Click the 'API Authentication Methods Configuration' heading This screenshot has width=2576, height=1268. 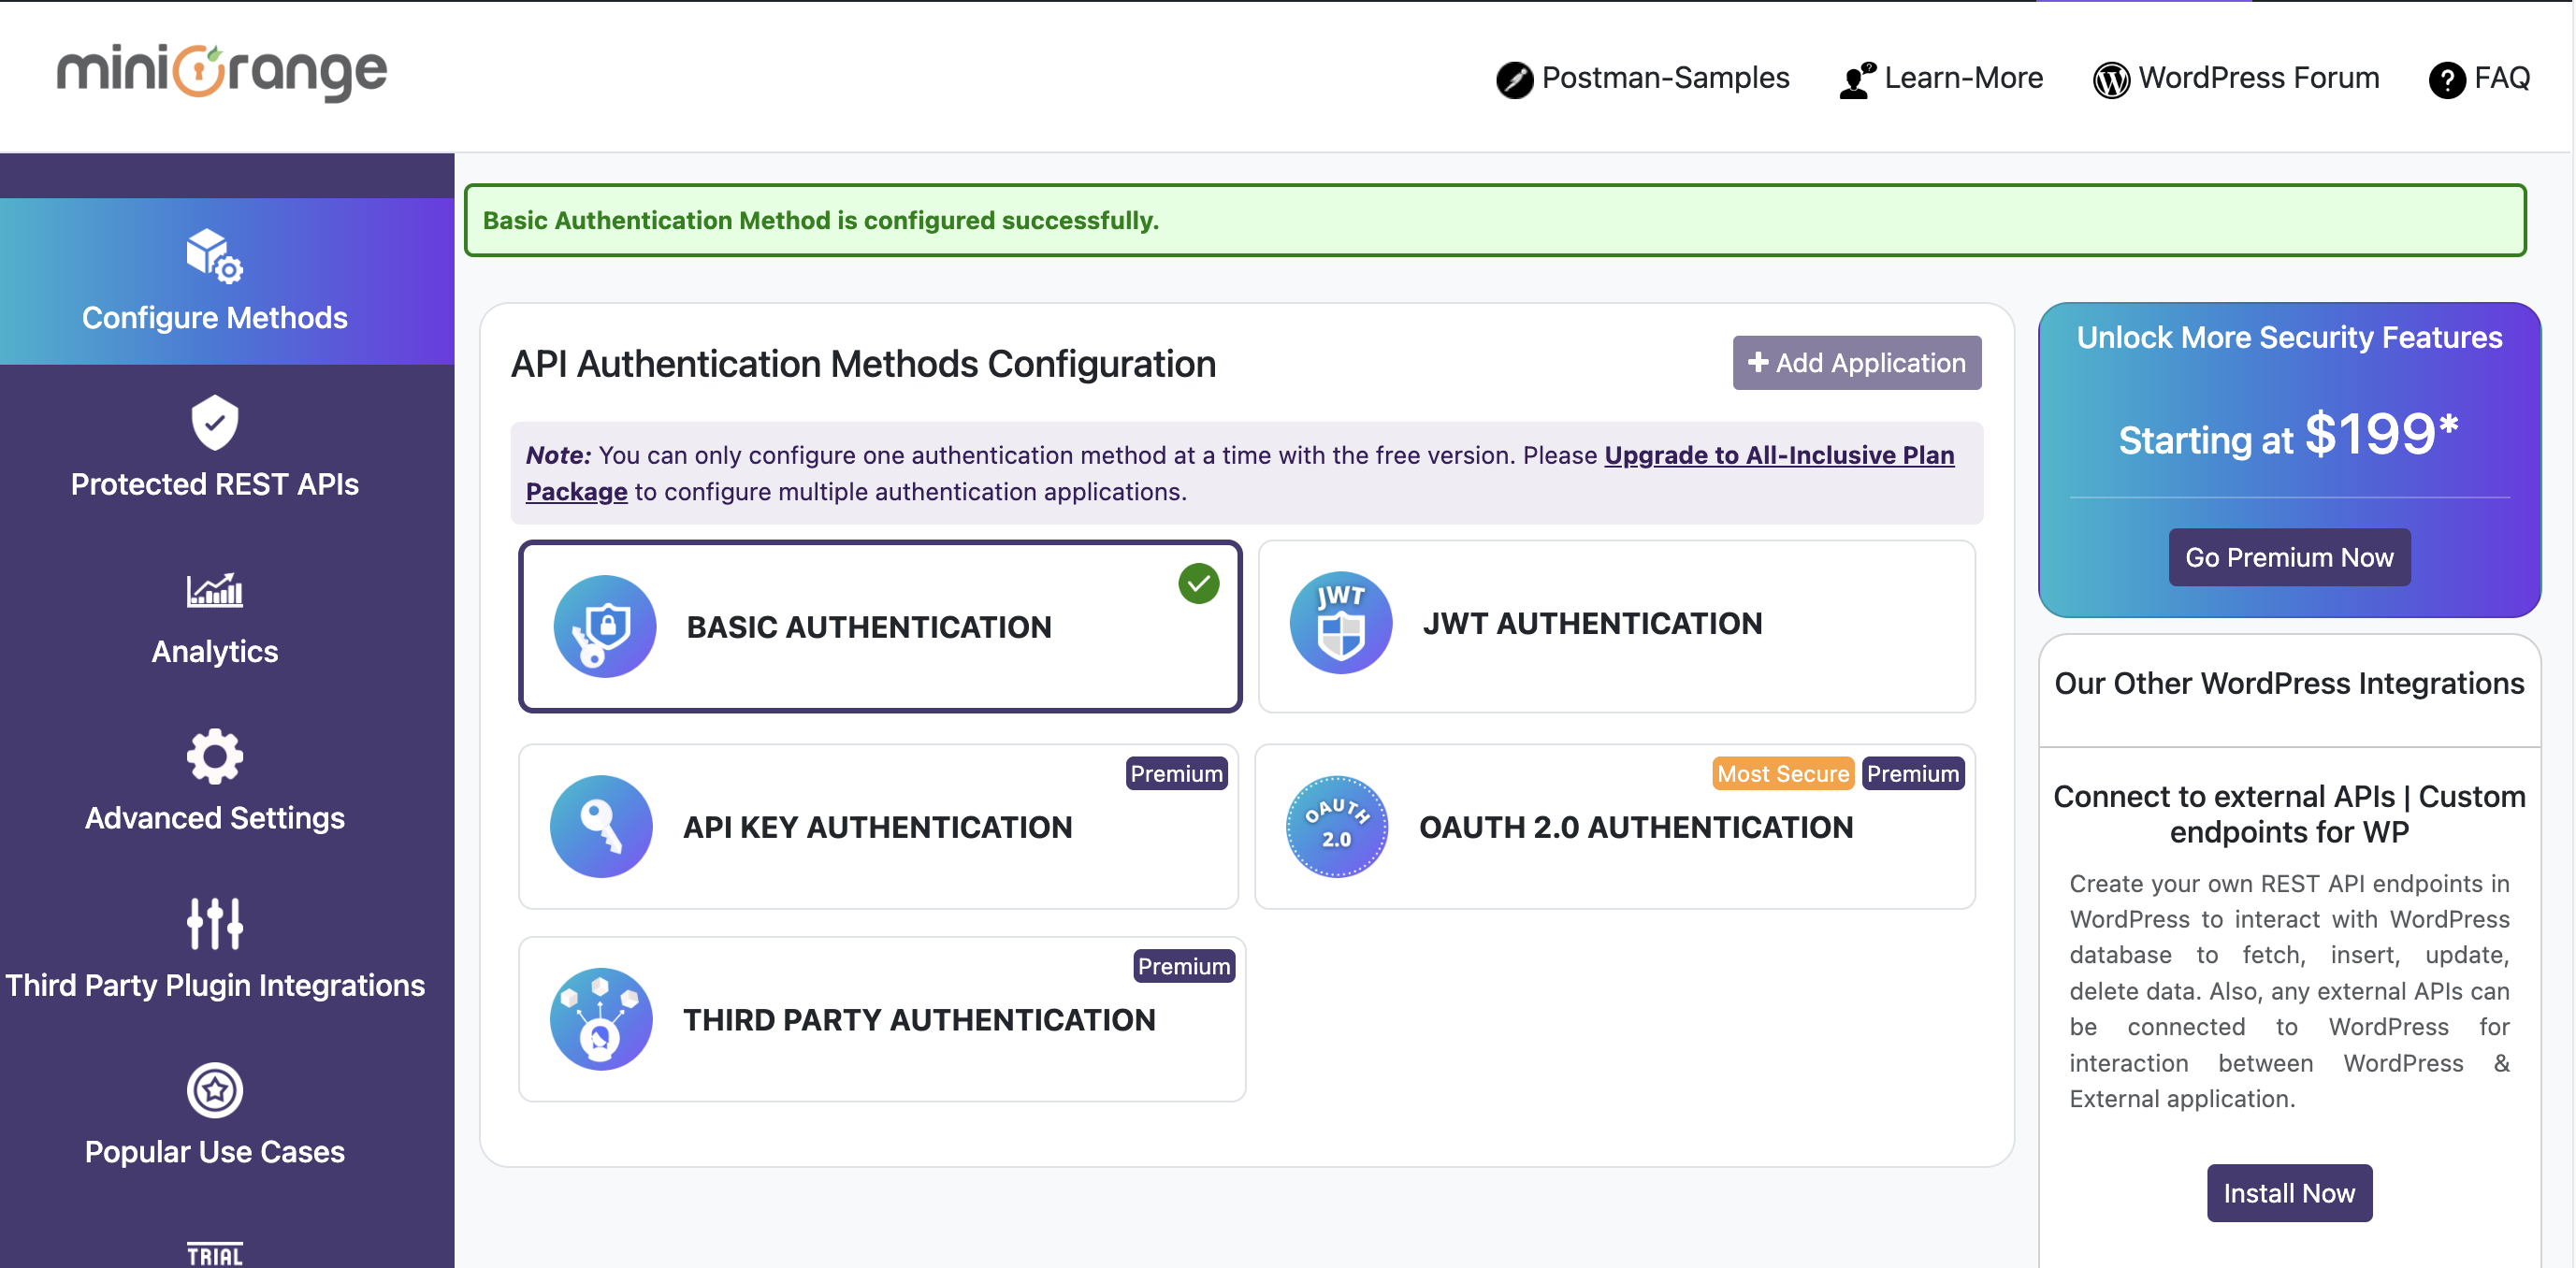863,364
